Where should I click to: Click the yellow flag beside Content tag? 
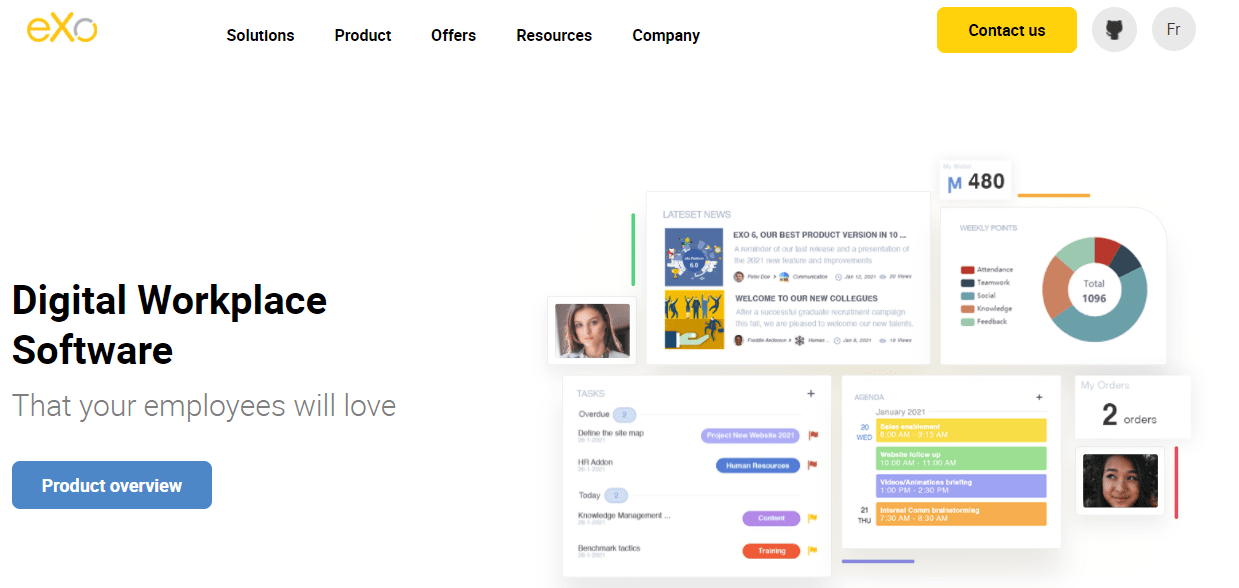813,518
